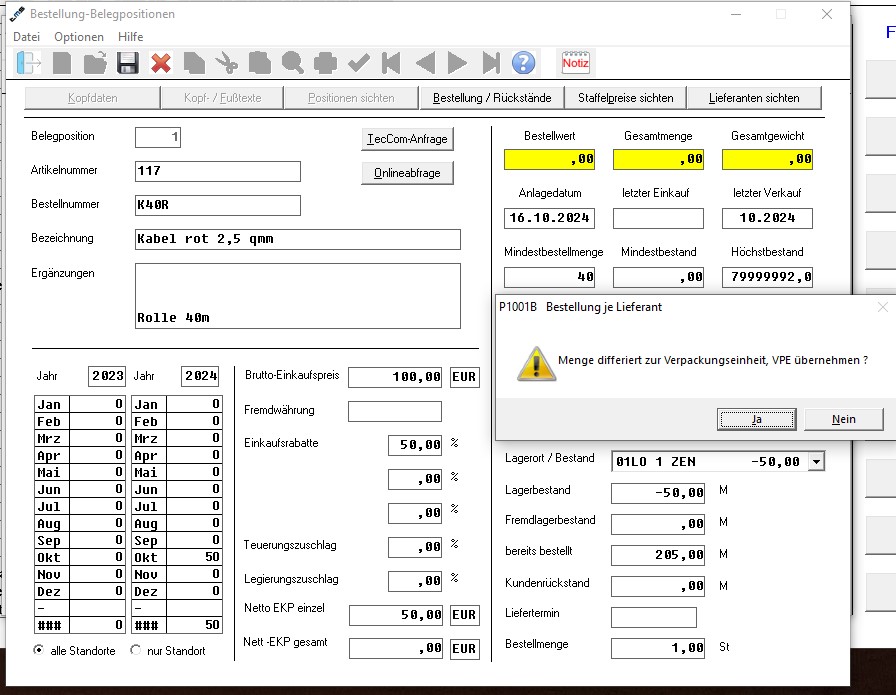The height and width of the screenshot is (695, 896).
Task: Click the checkmark confirm icon
Action: (x=358, y=63)
